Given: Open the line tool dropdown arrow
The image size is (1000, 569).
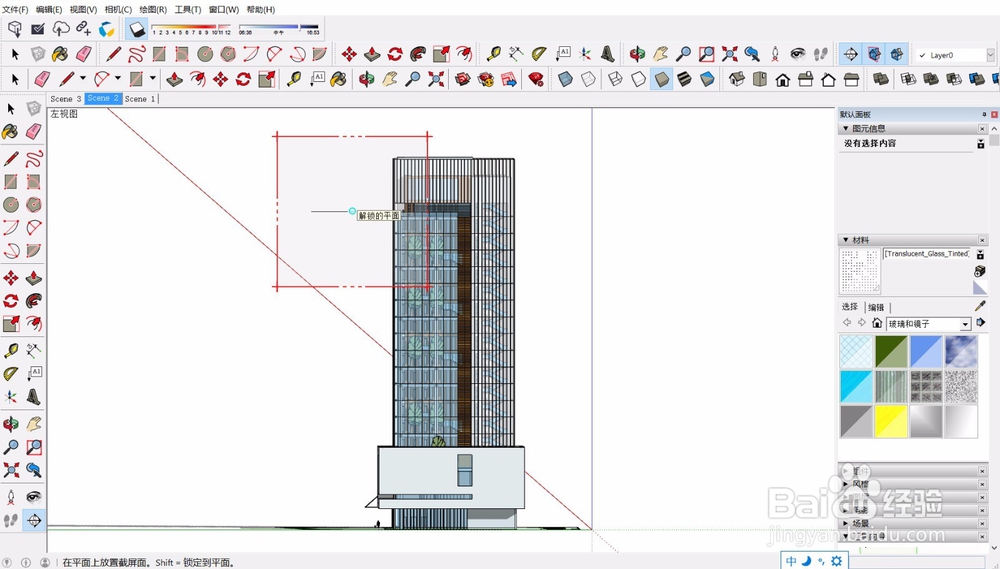Looking at the screenshot, I should coord(82,79).
